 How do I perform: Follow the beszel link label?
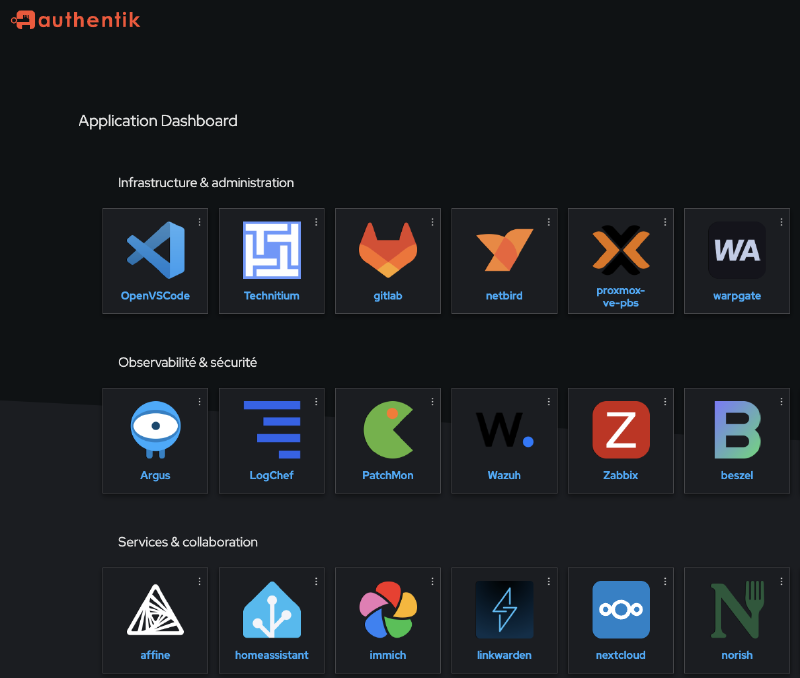pyautogui.click(x=737, y=475)
